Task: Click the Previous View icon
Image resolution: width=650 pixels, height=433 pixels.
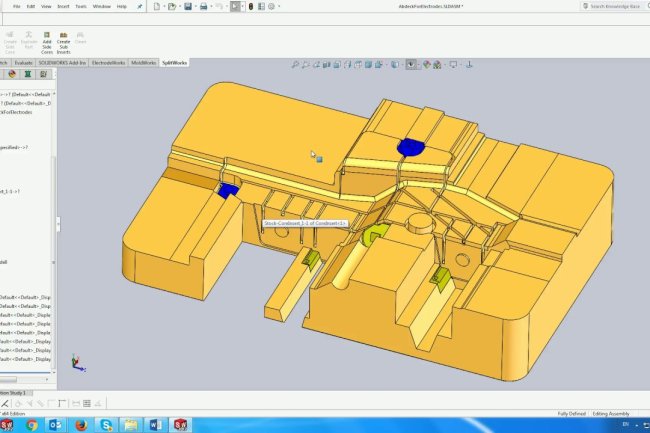Action: [316, 65]
